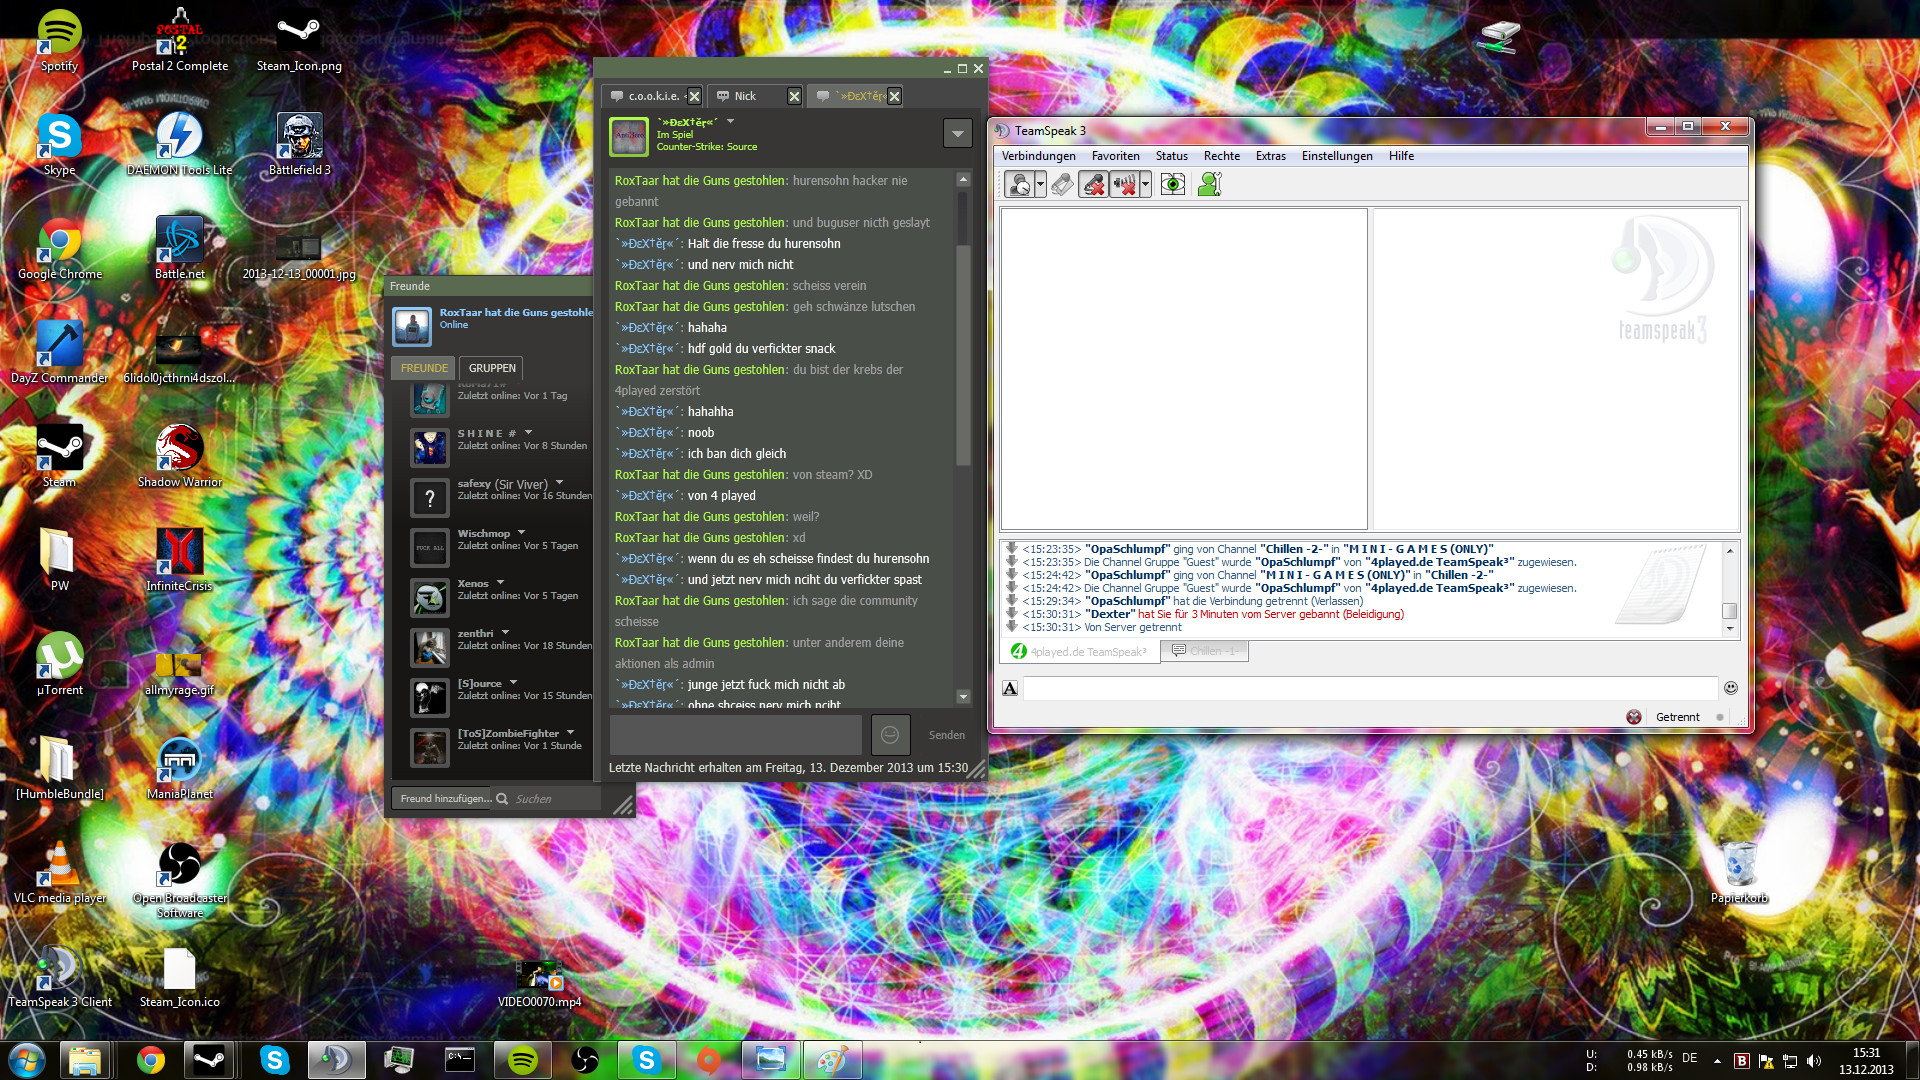
Task: Open Favoriten menu in TeamSpeak
Action: (1115, 156)
